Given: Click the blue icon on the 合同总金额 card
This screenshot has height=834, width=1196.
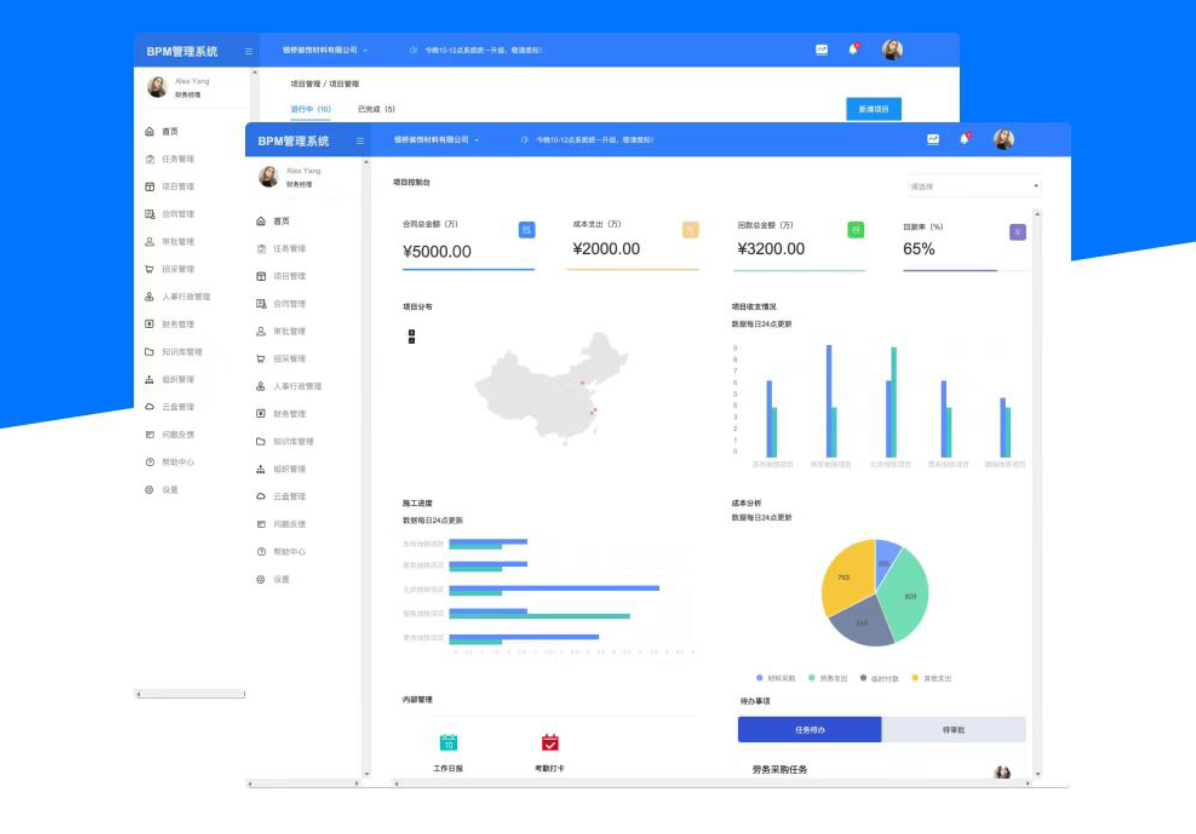Looking at the screenshot, I should (527, 230).
